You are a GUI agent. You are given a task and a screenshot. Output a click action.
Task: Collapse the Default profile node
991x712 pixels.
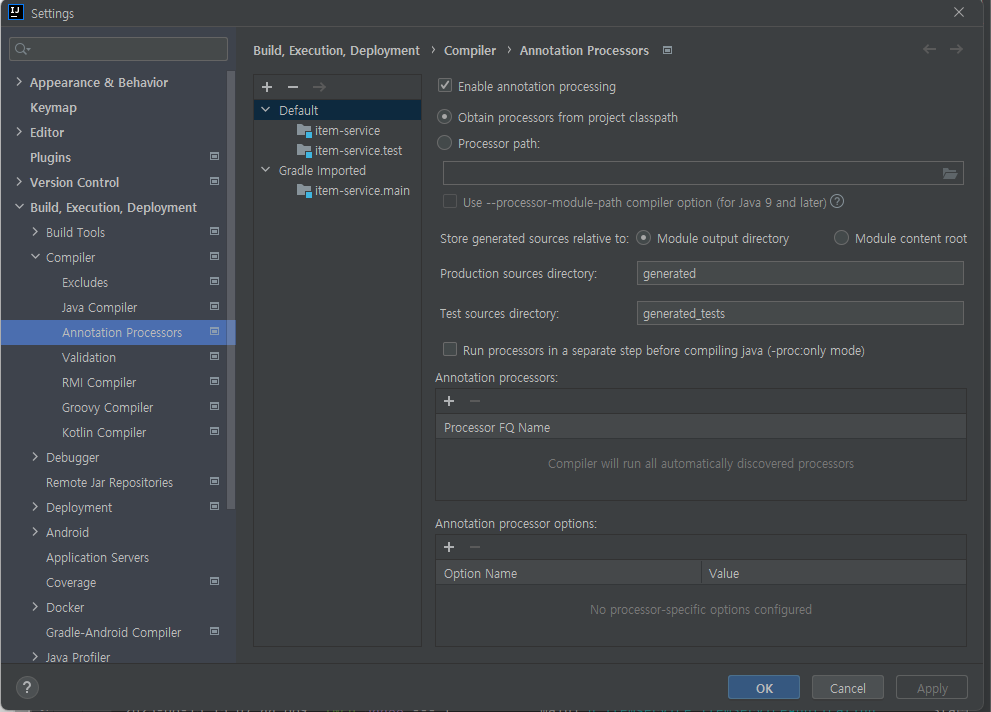pos(265,110)
